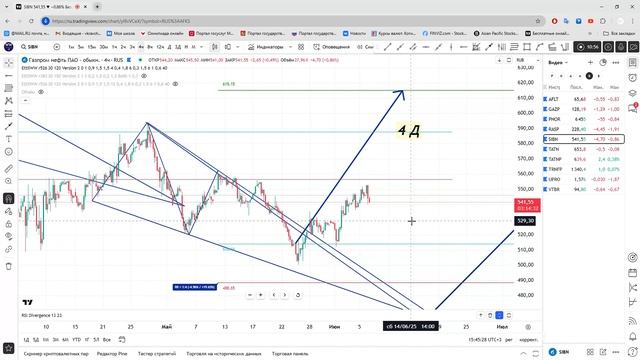Click the chart zoom in plus button
The width and height of the screenshot is (640, 360).
pos(260,295)
